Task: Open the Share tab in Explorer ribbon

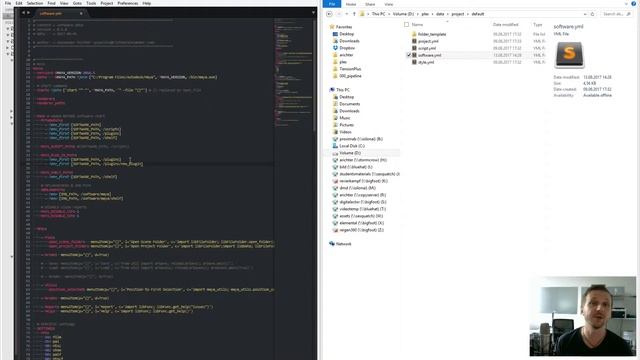Action: [x=370, y=4]
